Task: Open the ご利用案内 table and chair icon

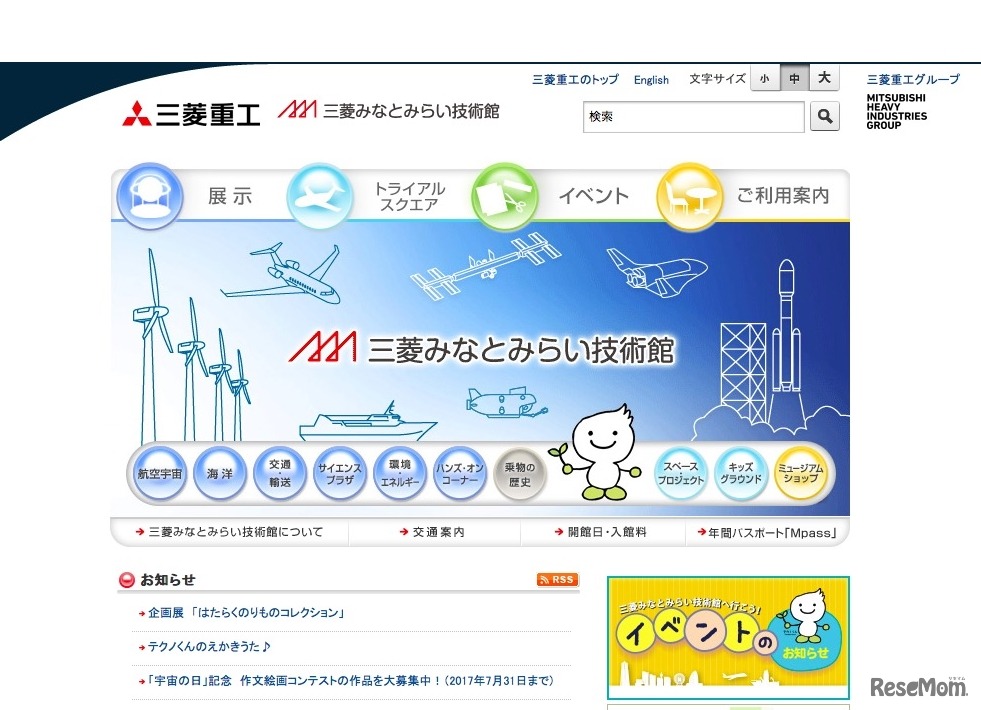Action: (689, 196)
